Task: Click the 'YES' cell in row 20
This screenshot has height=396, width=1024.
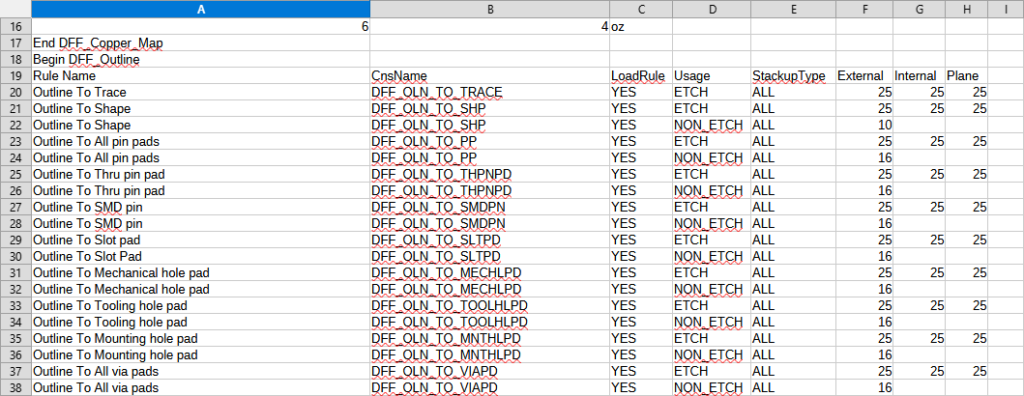Action: point(641,92)
